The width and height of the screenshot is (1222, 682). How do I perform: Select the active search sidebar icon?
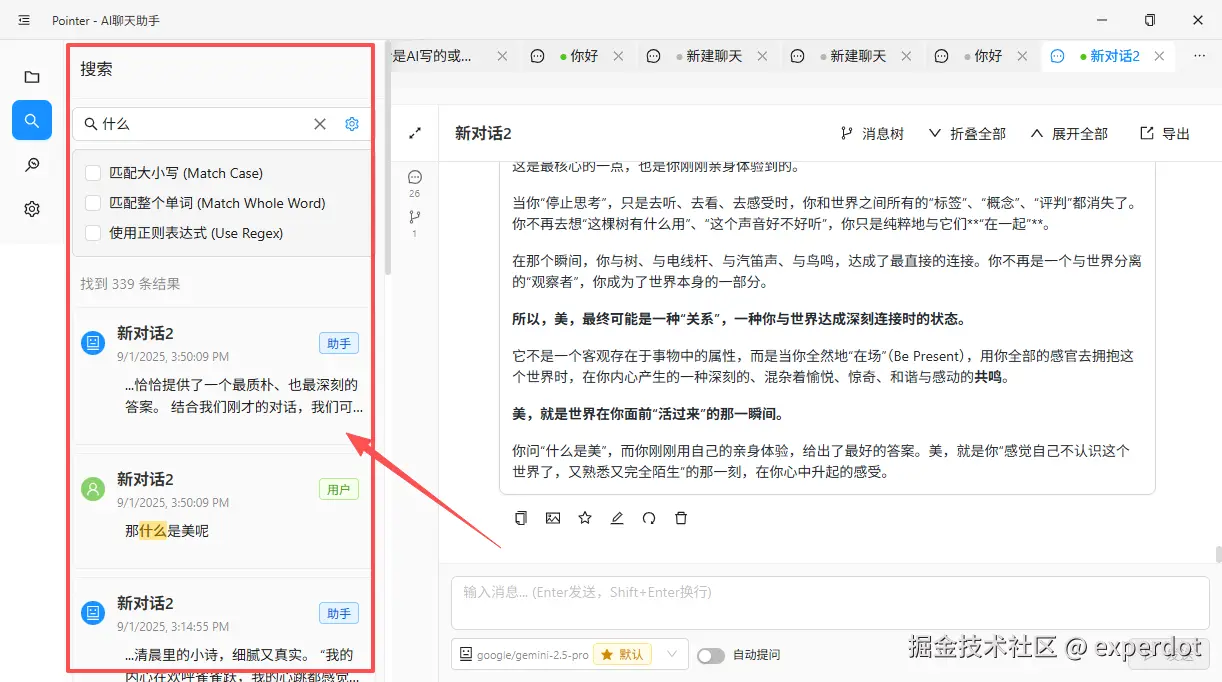point(32,120)
